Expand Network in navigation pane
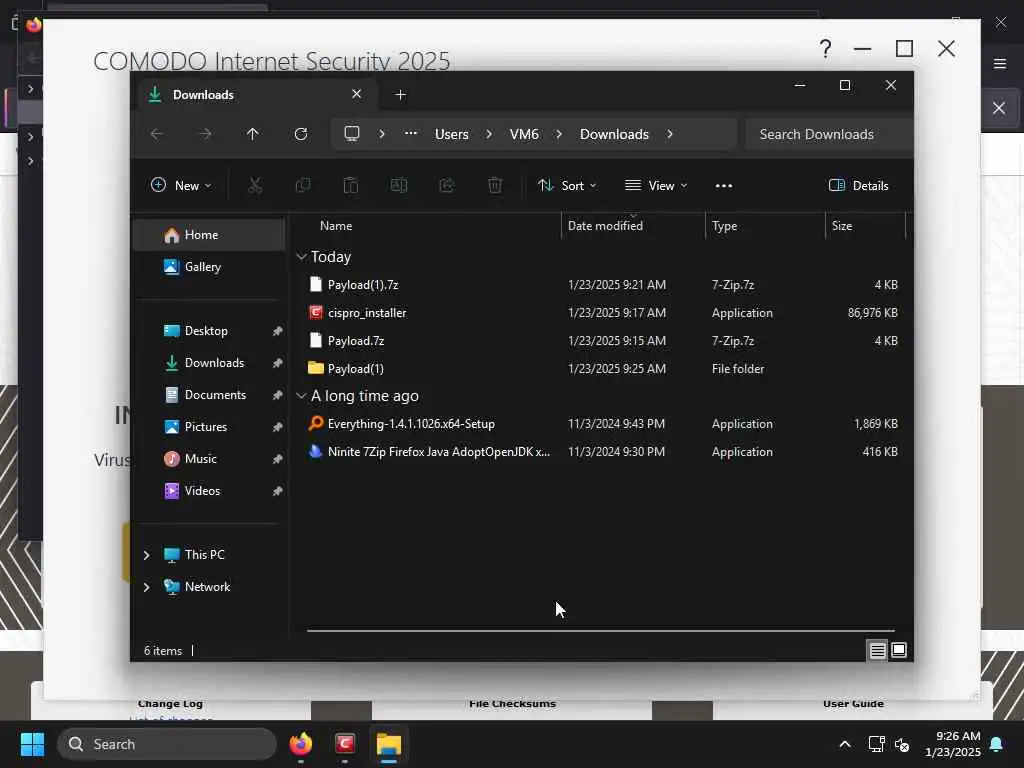Screen dimensions: 1024x768 (146, 587)
